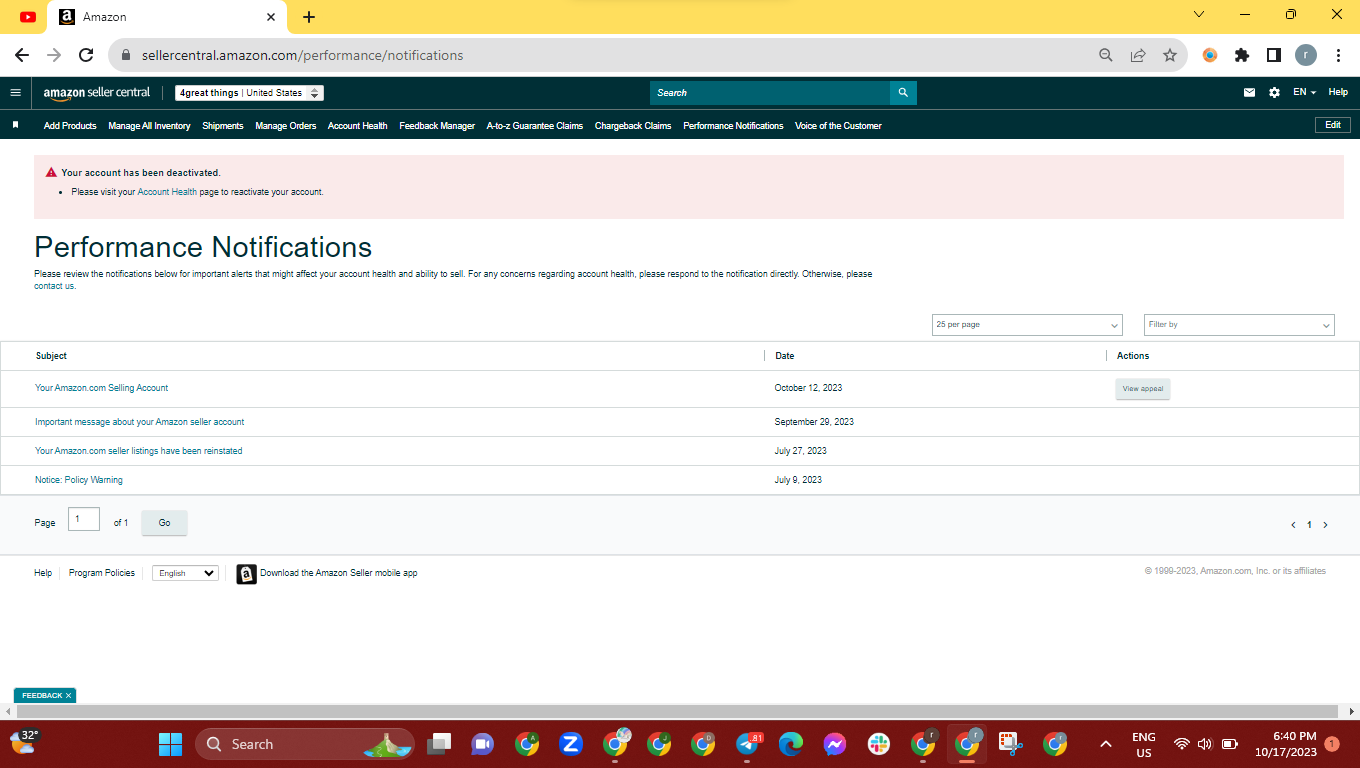Open Add Products in the navigation bar
This screenshot has height=768, width=1360.
tap(70, 126)
